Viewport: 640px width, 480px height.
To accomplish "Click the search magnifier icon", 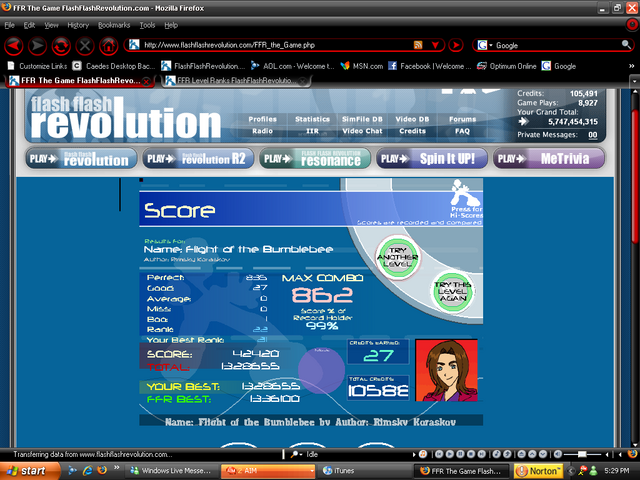I will pyautogui.click(x=626, y=45).
